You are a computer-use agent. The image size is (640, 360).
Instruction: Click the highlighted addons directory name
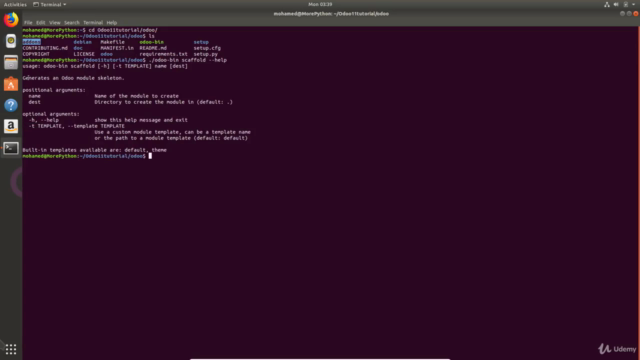pos(31,42)
